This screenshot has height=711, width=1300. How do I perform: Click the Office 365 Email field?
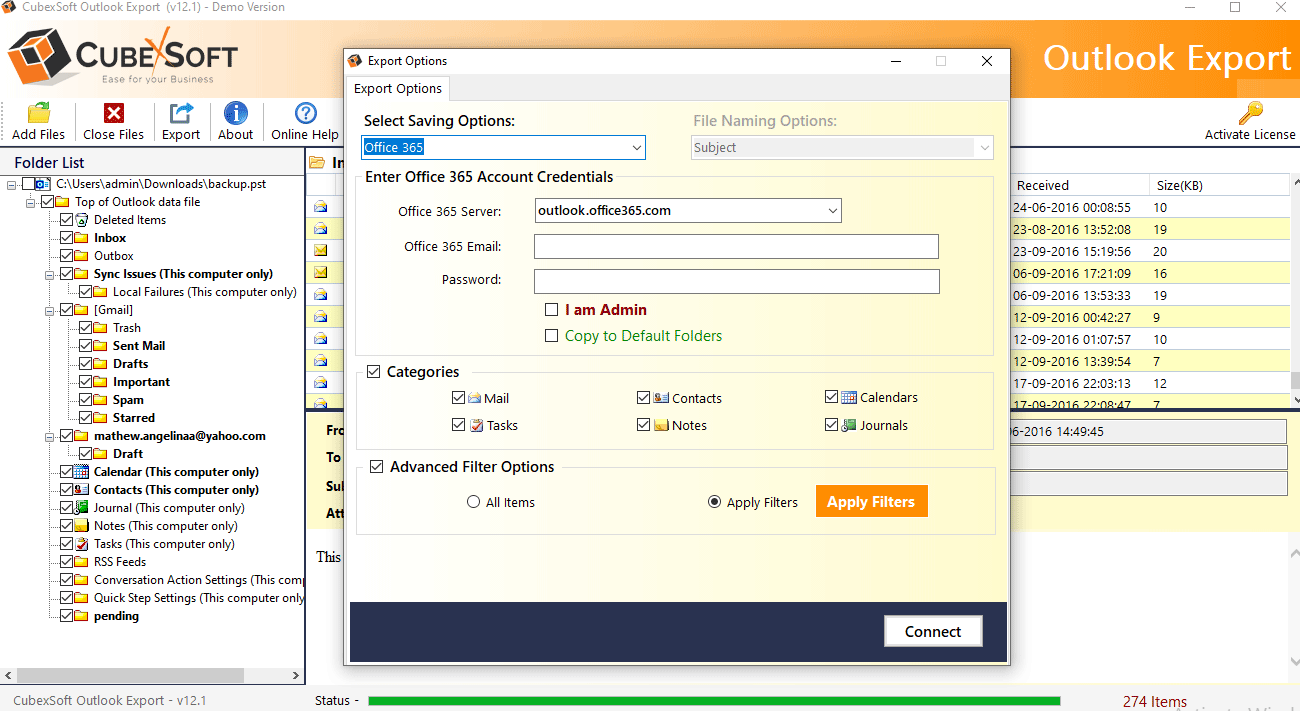[736, 247]
